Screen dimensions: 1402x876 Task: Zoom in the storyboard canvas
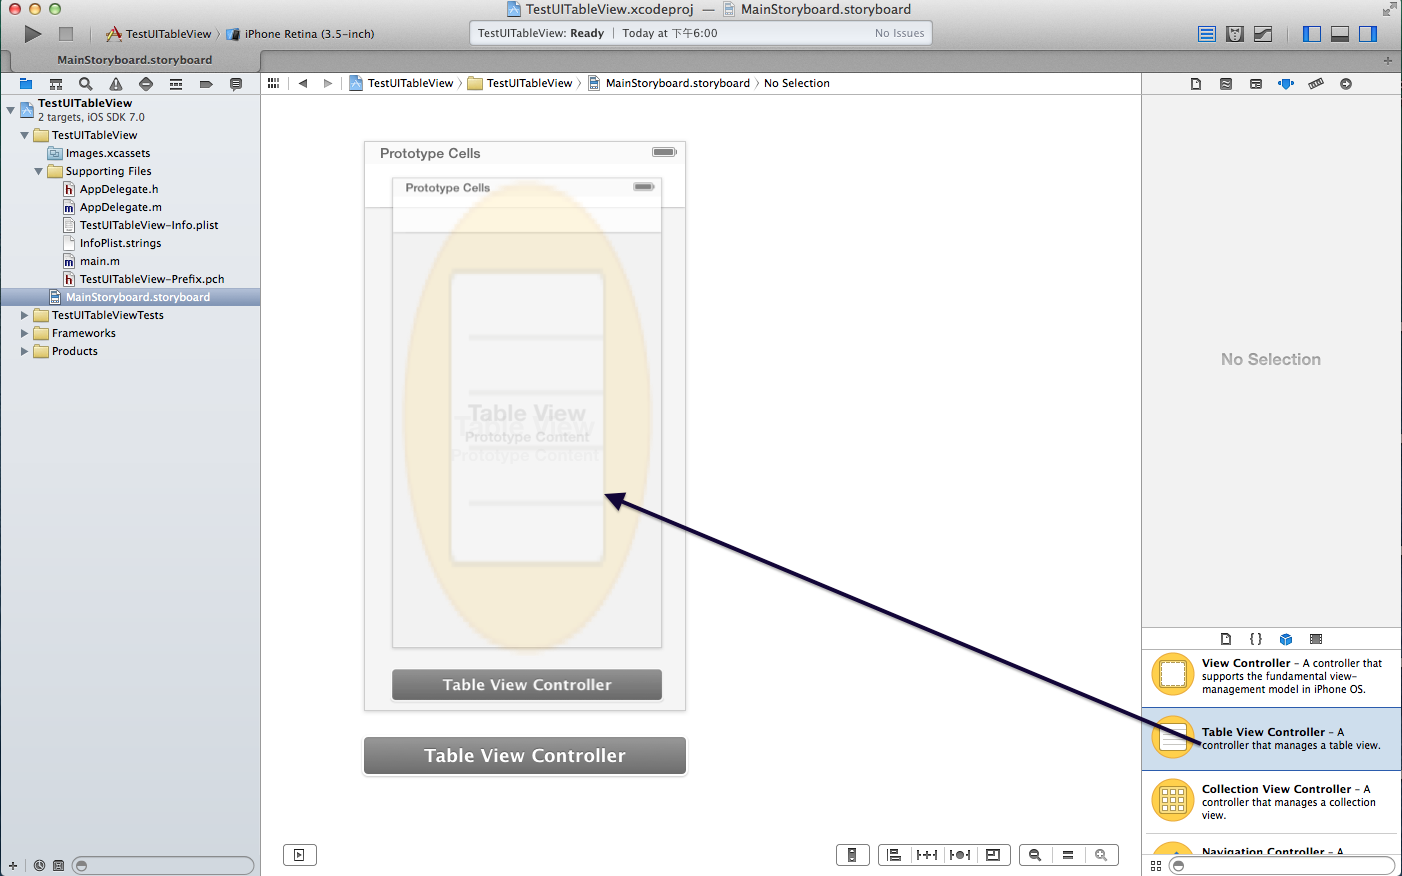(1101, 855)
